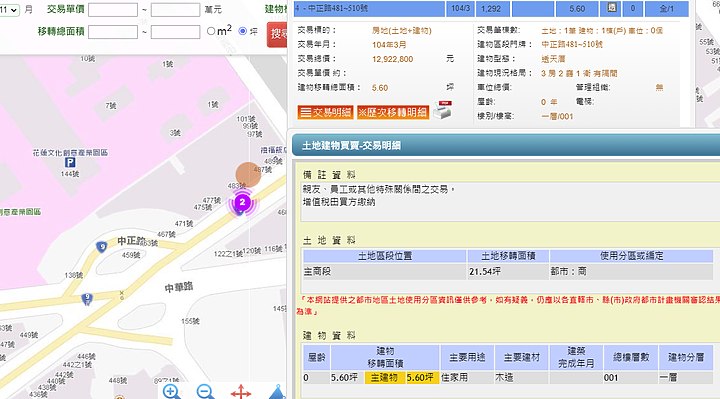The width and height of the screenshot is (720, 399).
Task: Click the 房地(土地+建物) transaction target value
Action: click(402, 30)
